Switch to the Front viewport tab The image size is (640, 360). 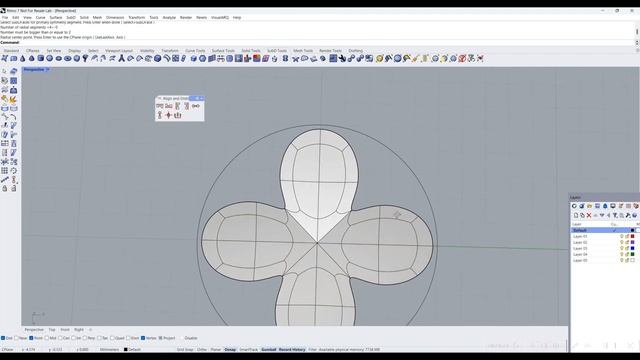(65, 329)
